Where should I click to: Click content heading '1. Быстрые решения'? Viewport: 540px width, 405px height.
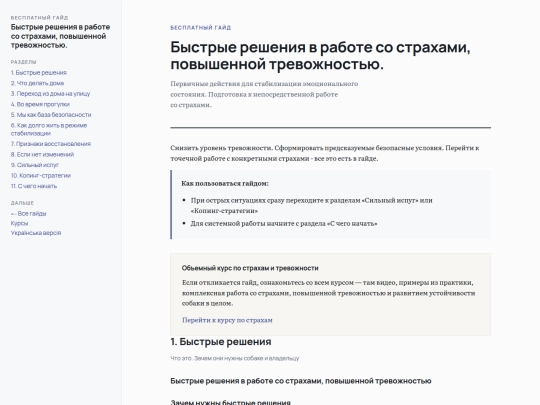click(221, 342)
